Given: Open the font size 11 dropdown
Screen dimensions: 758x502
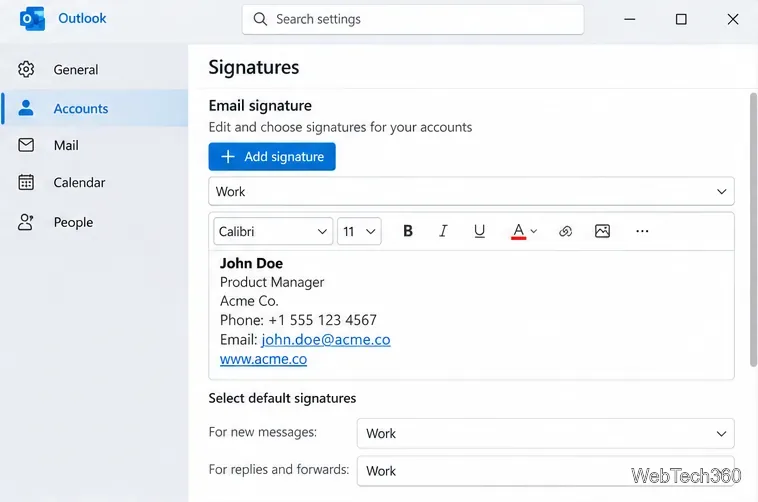Looking at the screenshot, I should tap(359, 231).
